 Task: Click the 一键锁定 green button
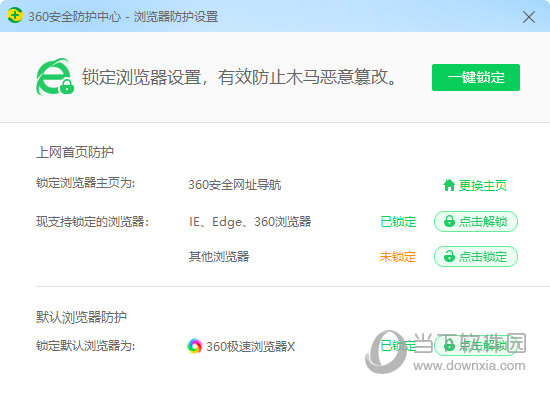[x=476, y=78]
